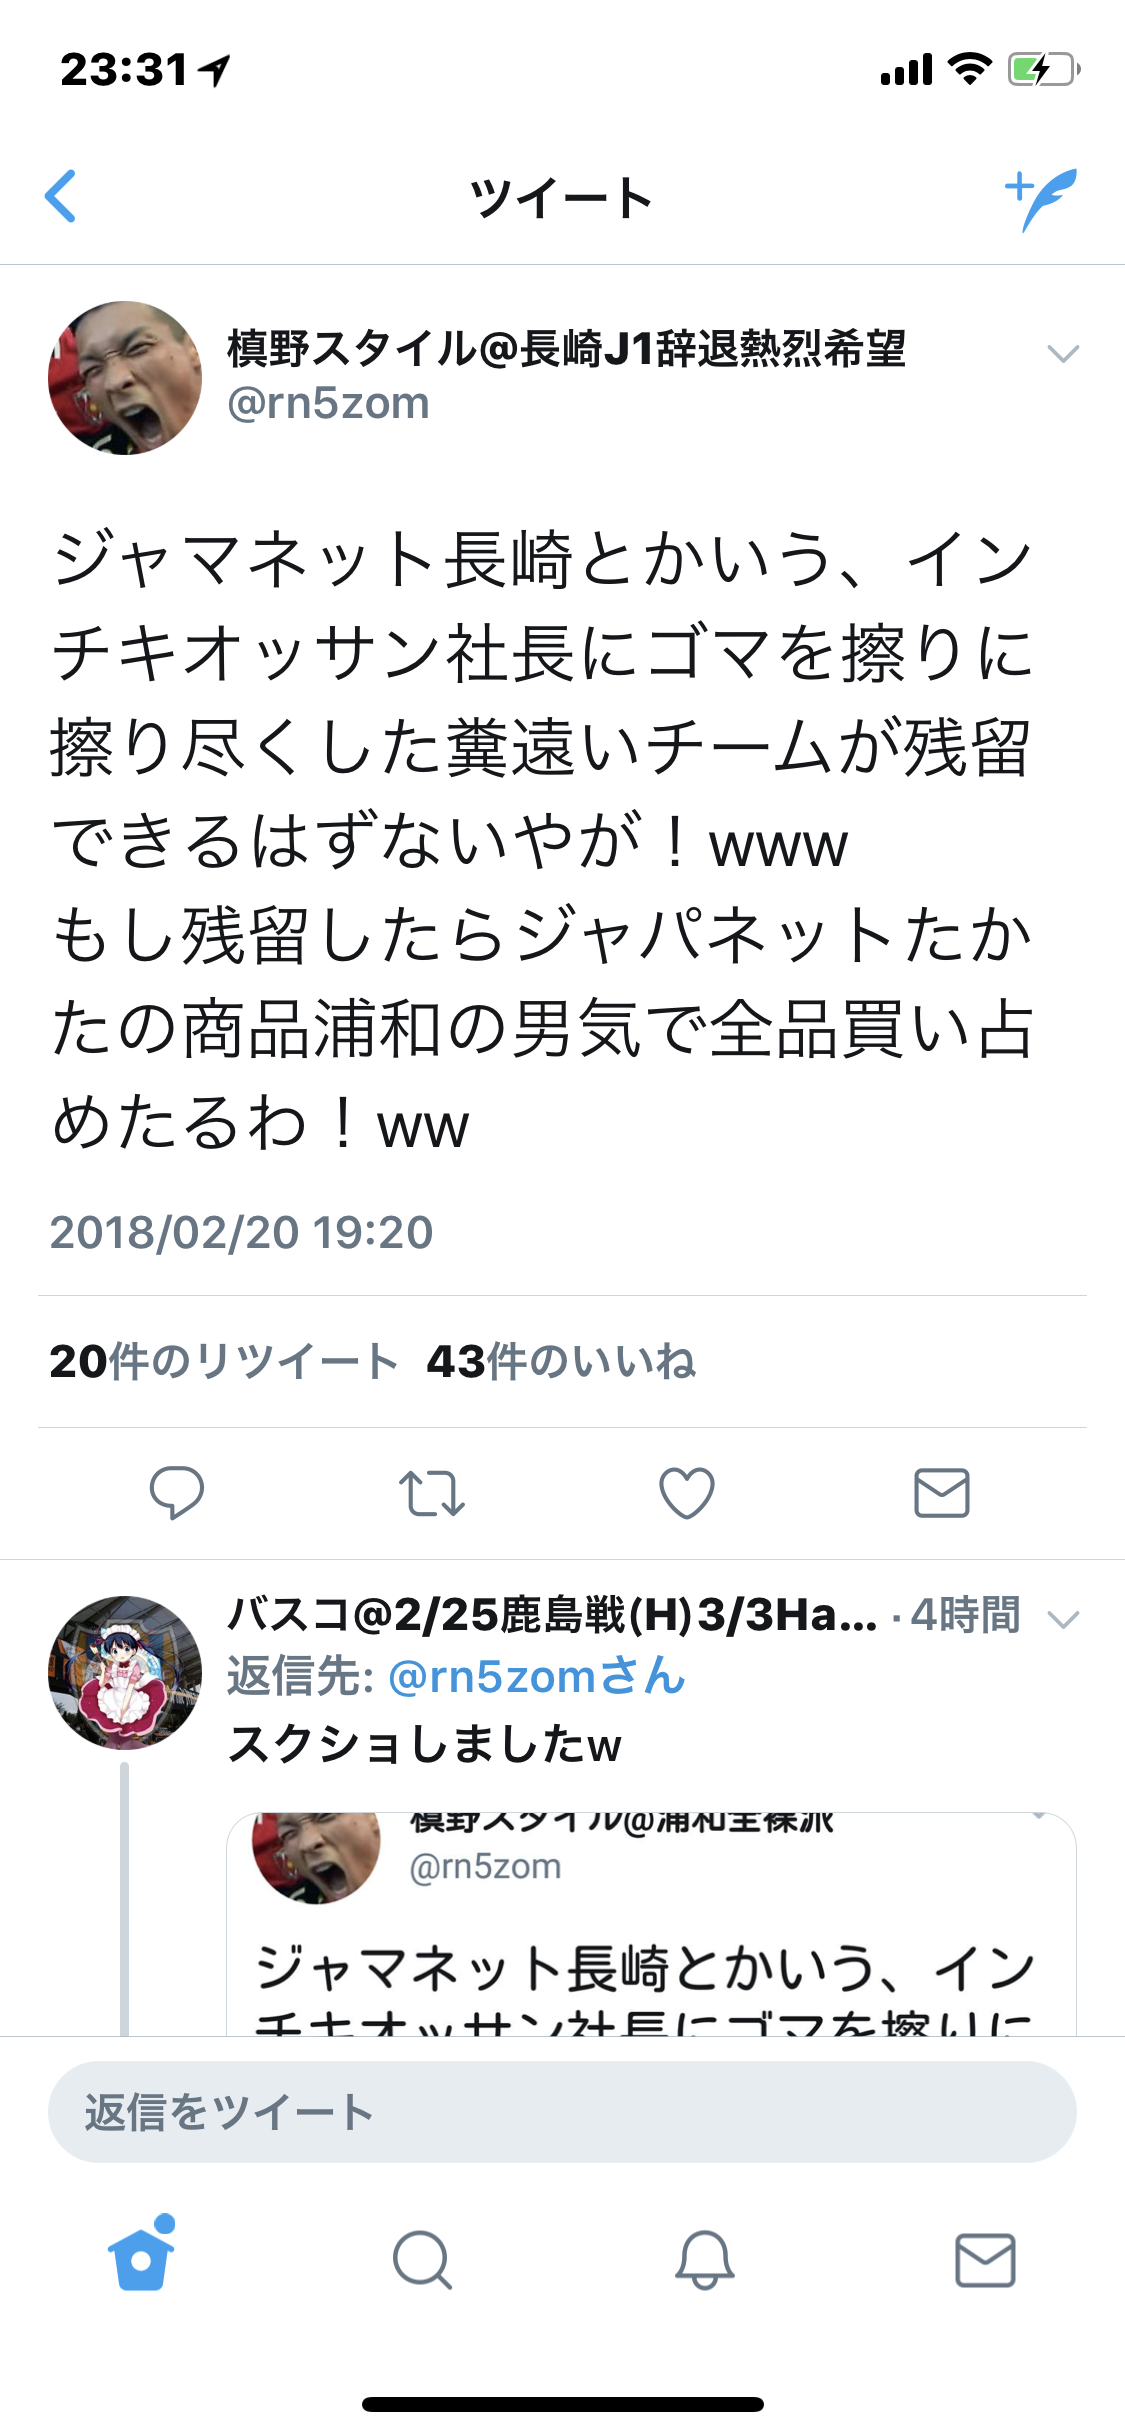
Task: Tap the reply speech bubble icon
Action: click(177, 1493)
